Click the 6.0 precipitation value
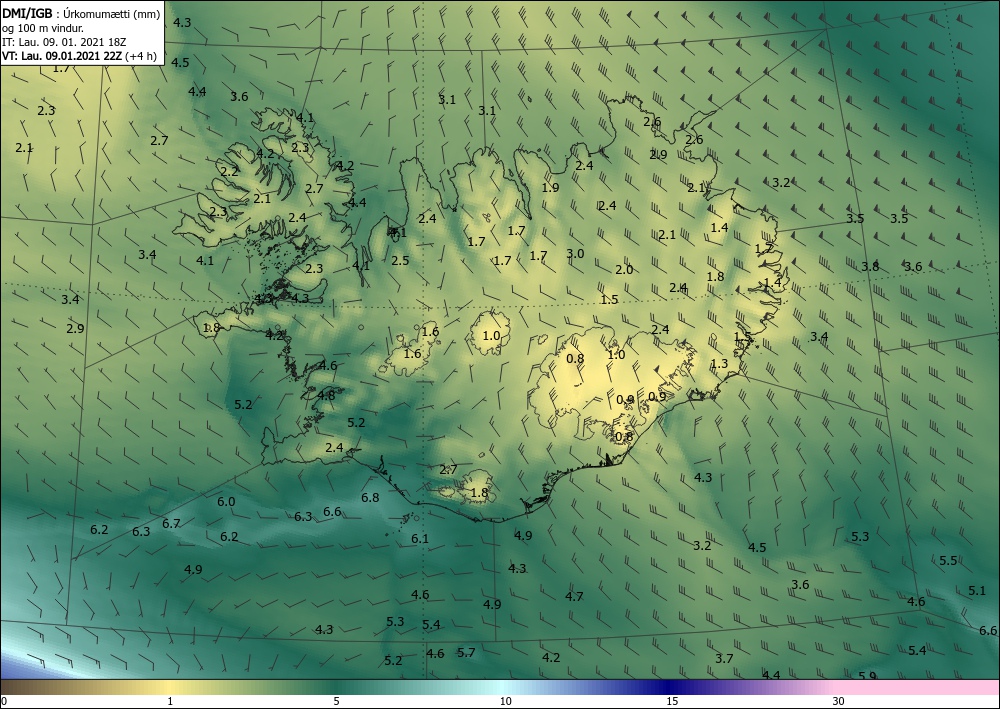This screenshot has width=1000, height=709. (226, 502)
